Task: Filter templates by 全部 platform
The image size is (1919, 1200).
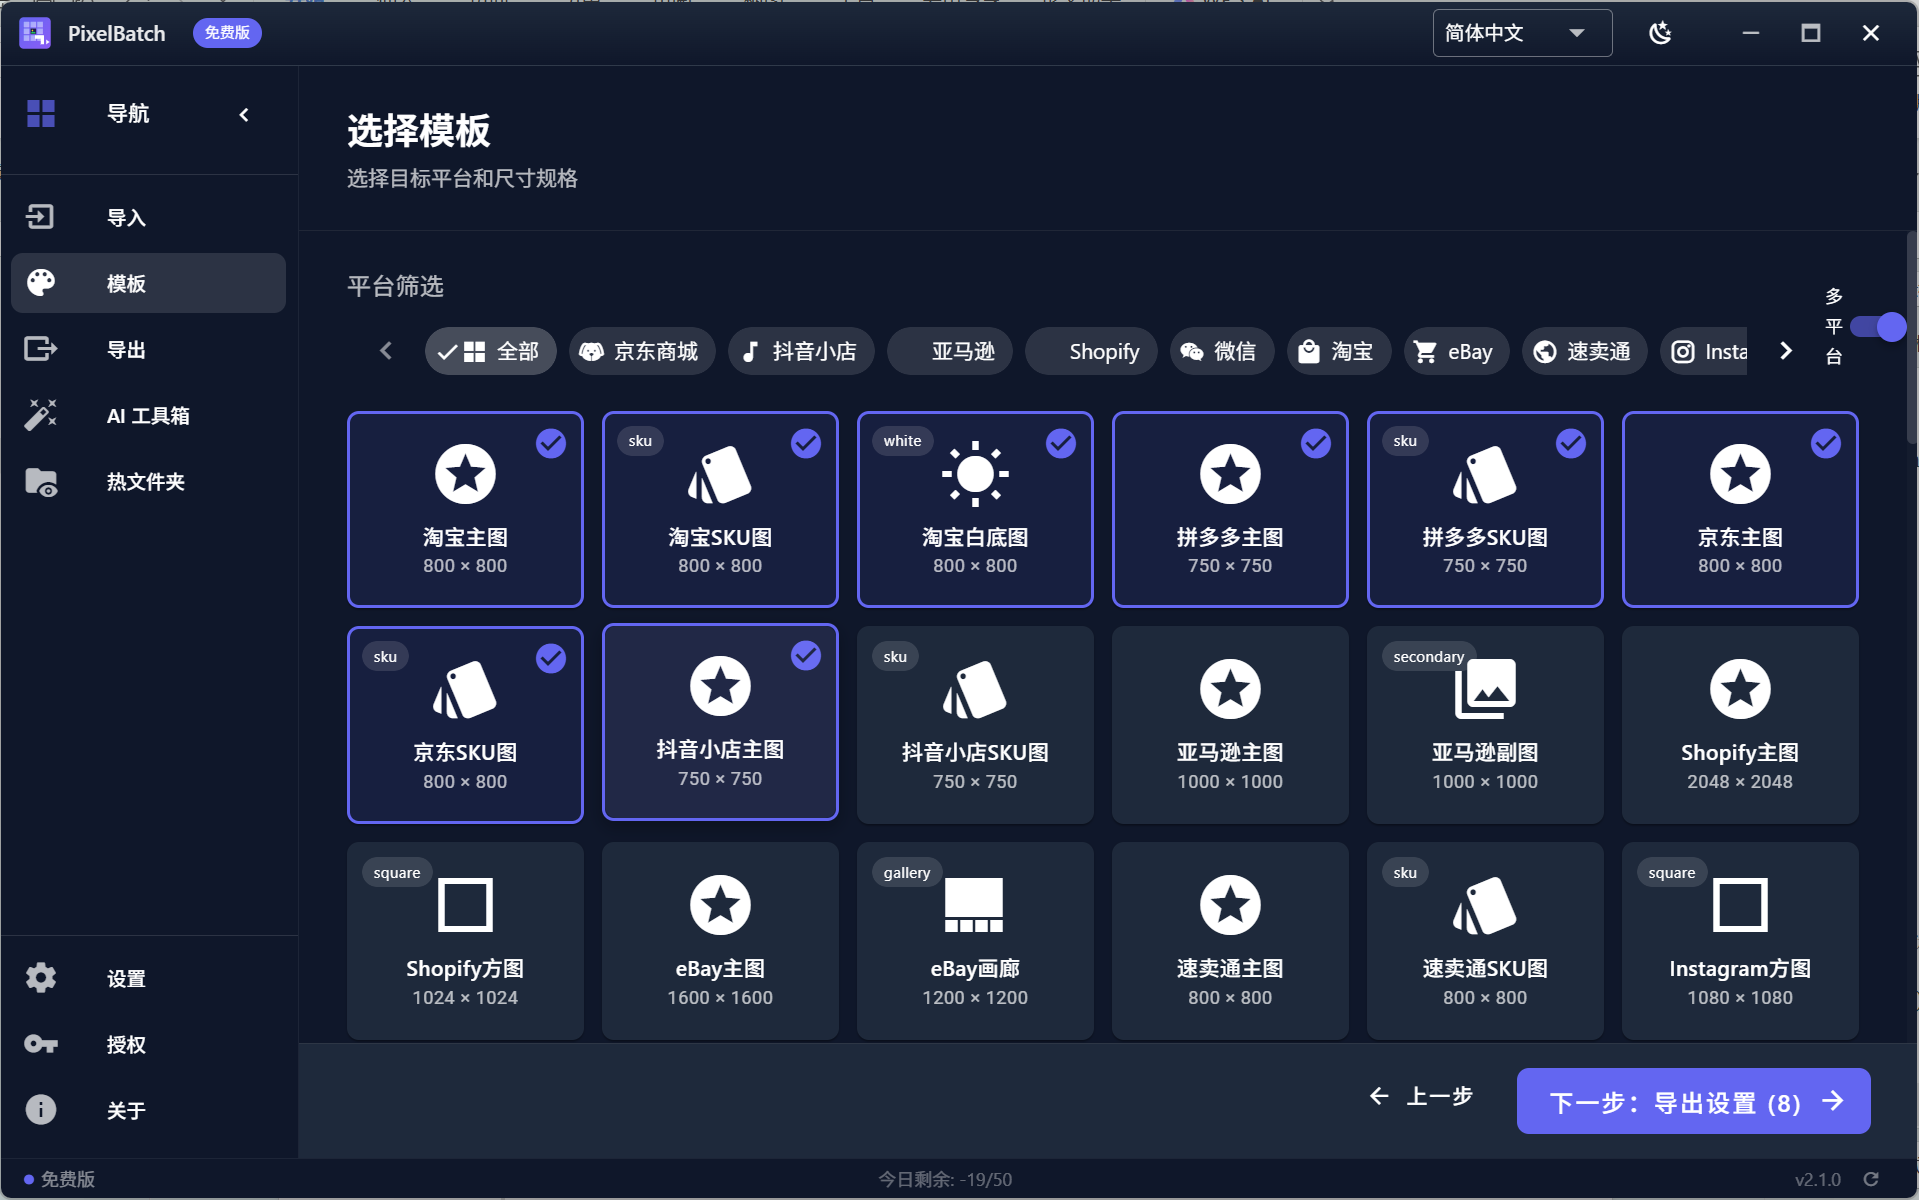Action: pos(490,351)
